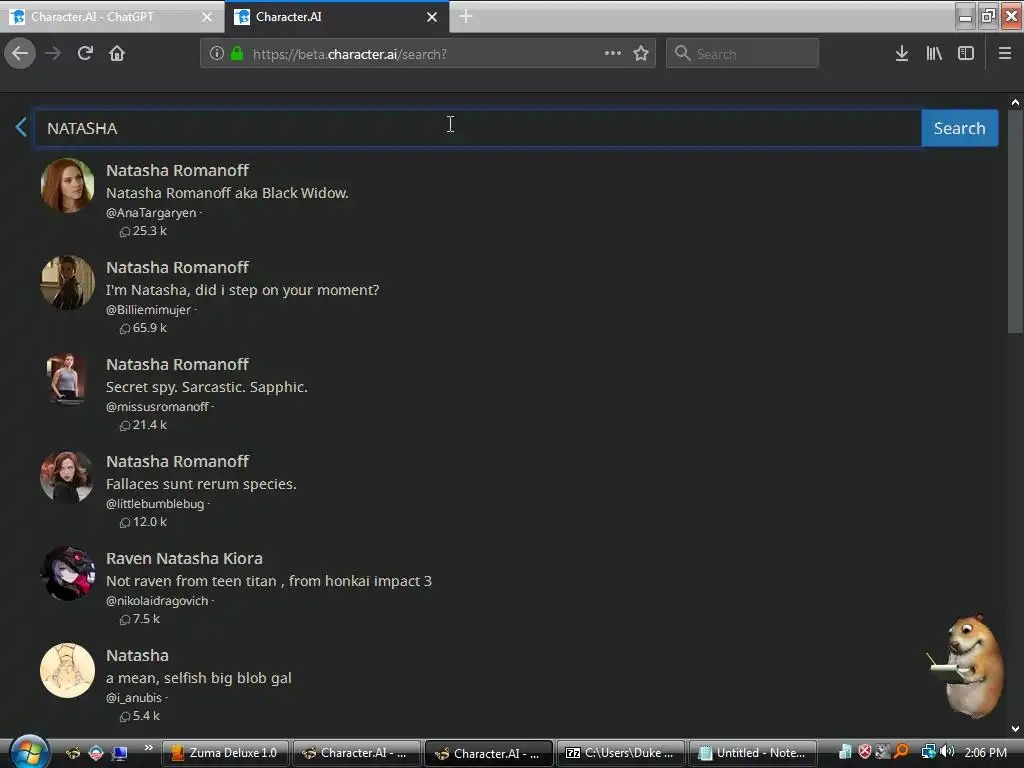Open Natasha Romanoff by @missusromanoff
Viewport: 1024px width, 768px height.
[x=177, y=364]
